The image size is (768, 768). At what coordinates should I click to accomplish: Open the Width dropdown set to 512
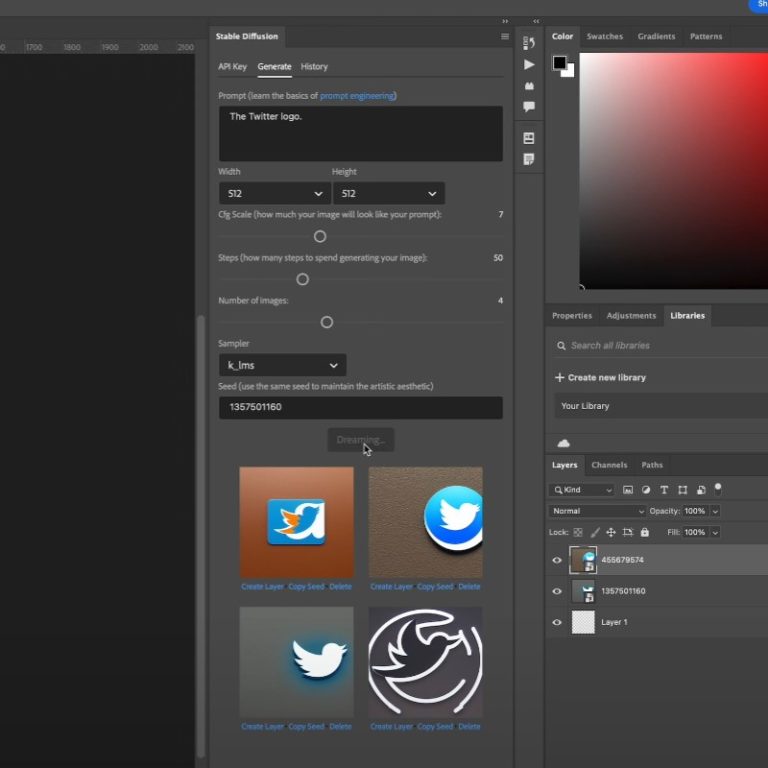coord(274,193)
